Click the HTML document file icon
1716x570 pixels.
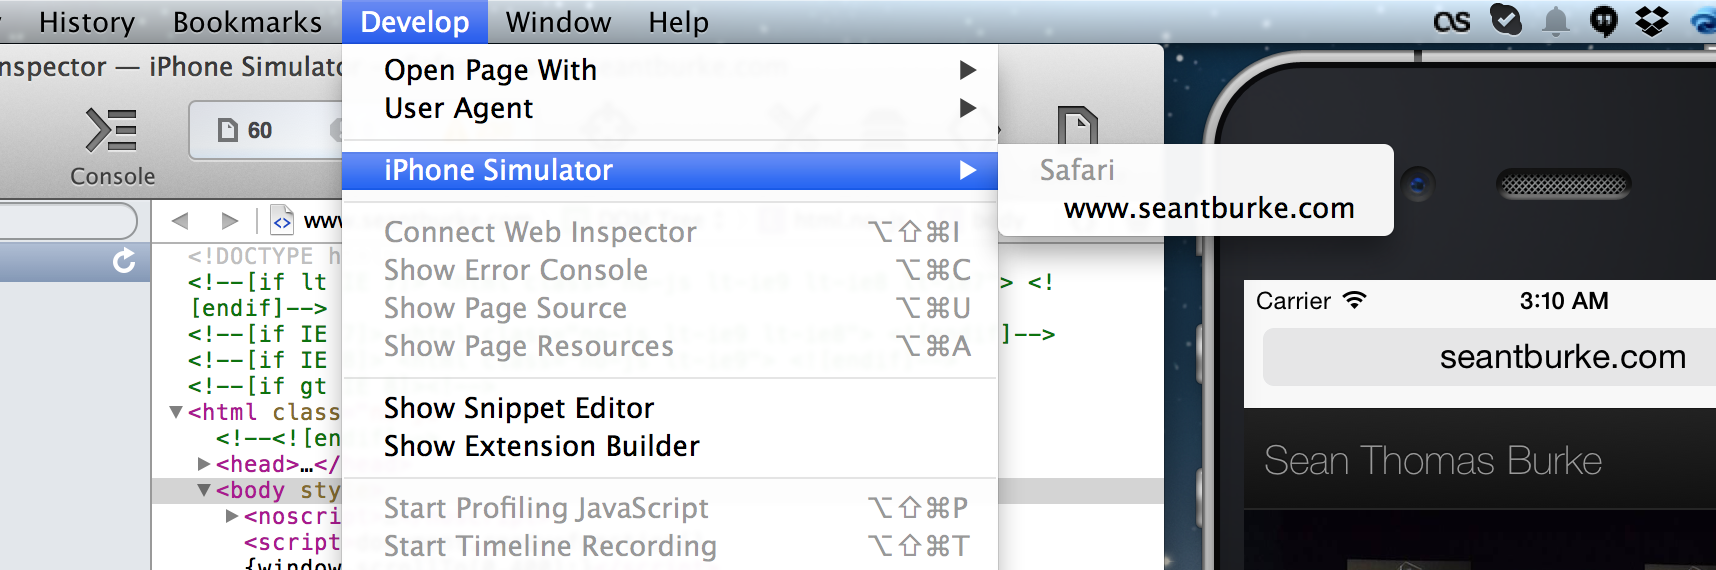282,221
